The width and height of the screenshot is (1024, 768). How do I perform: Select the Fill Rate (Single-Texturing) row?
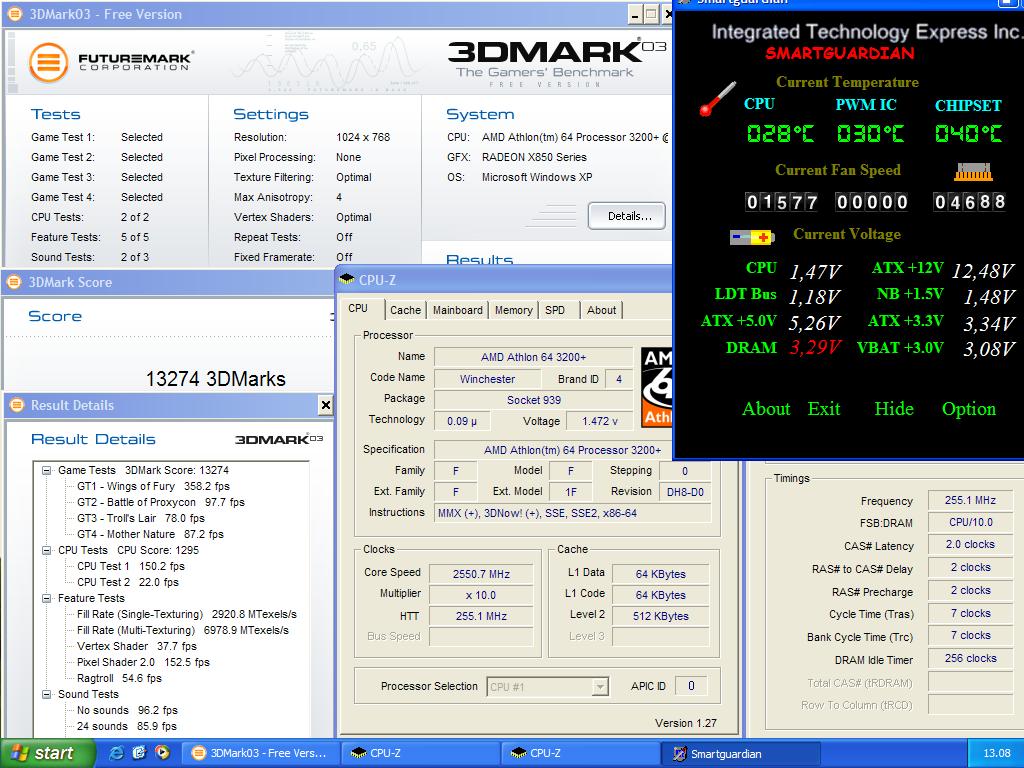click(x=187, y=615)
